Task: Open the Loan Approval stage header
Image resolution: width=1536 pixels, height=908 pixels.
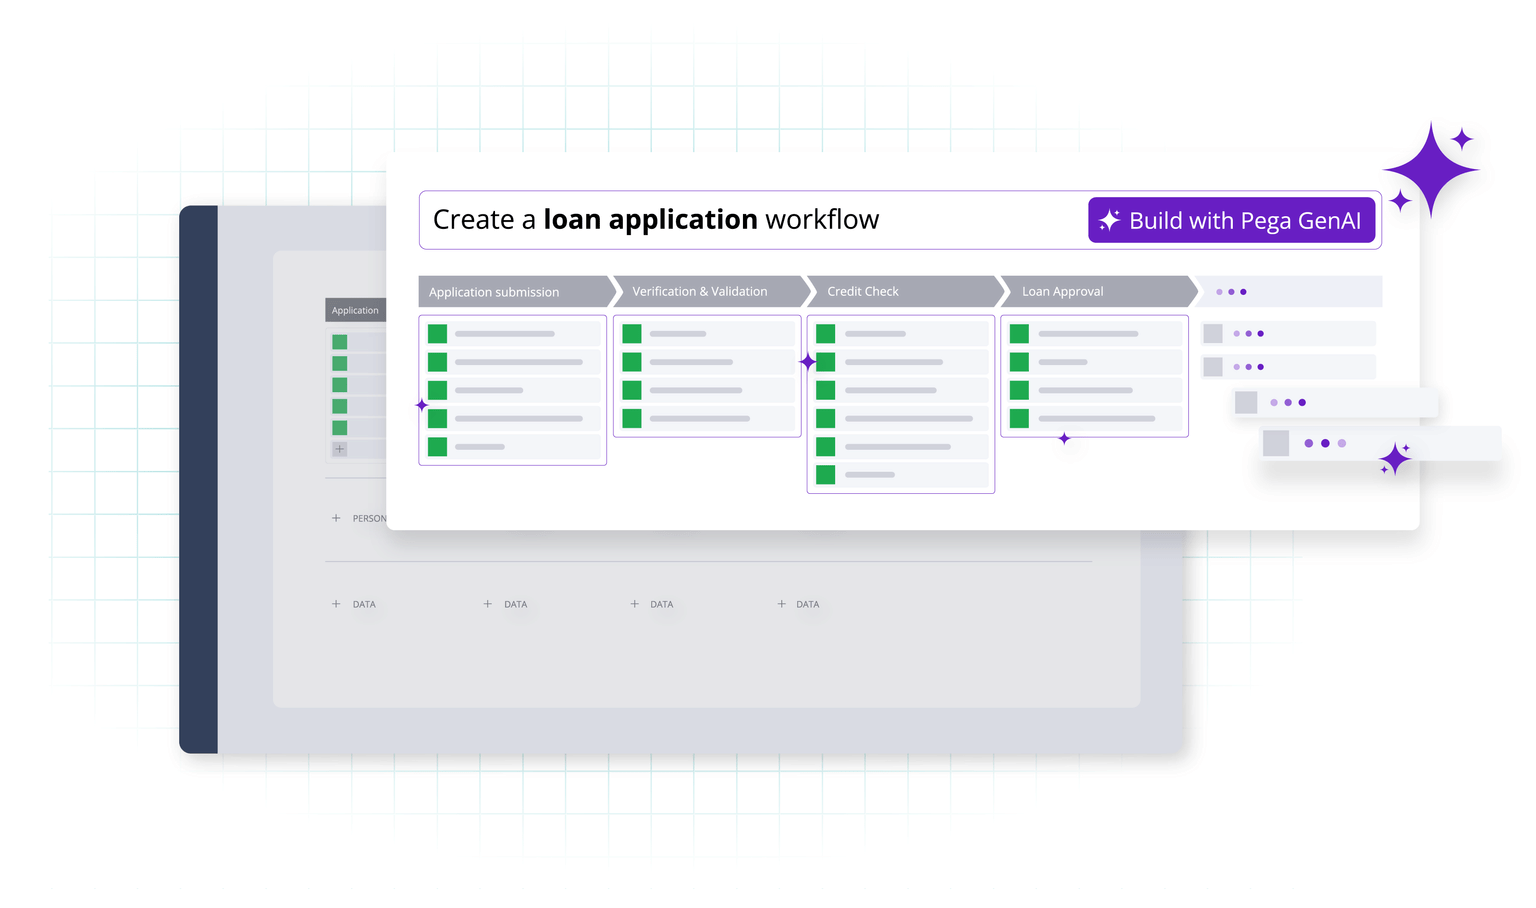Action: (1095, 292)
